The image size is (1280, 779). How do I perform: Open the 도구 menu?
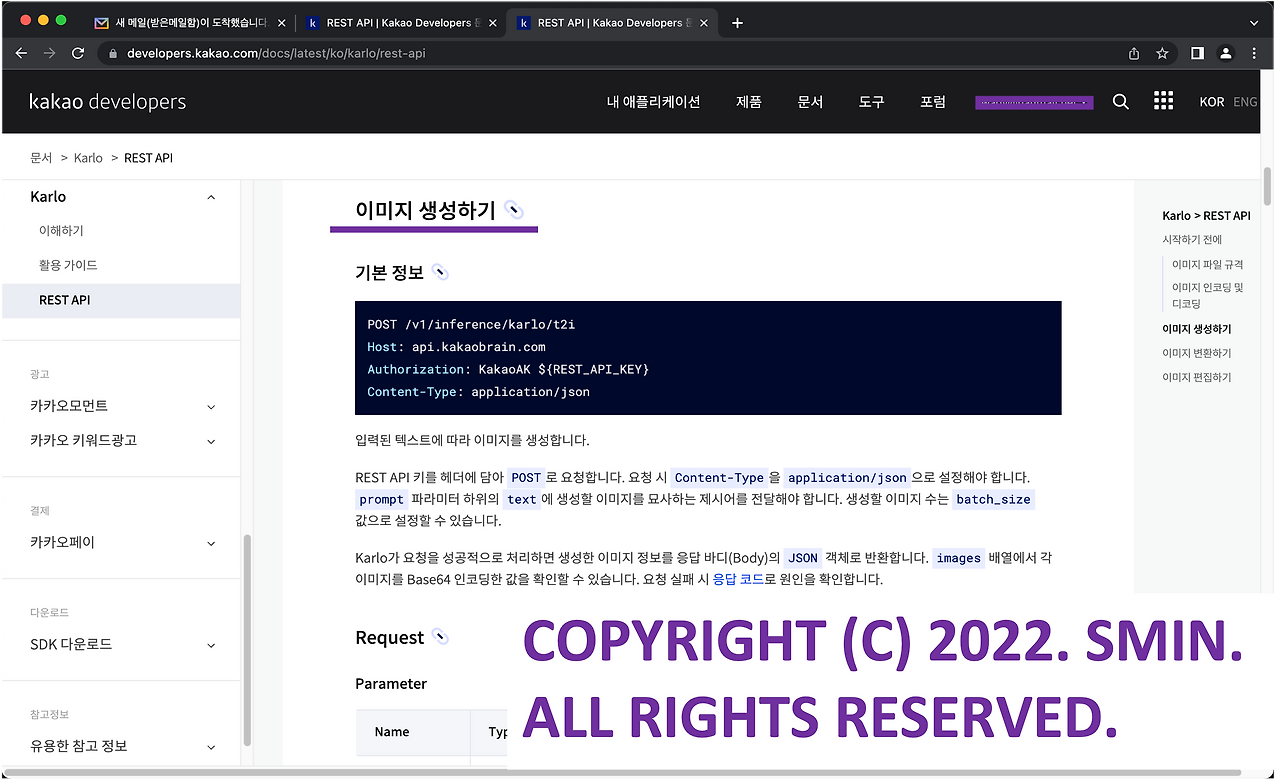coord(871,102)
